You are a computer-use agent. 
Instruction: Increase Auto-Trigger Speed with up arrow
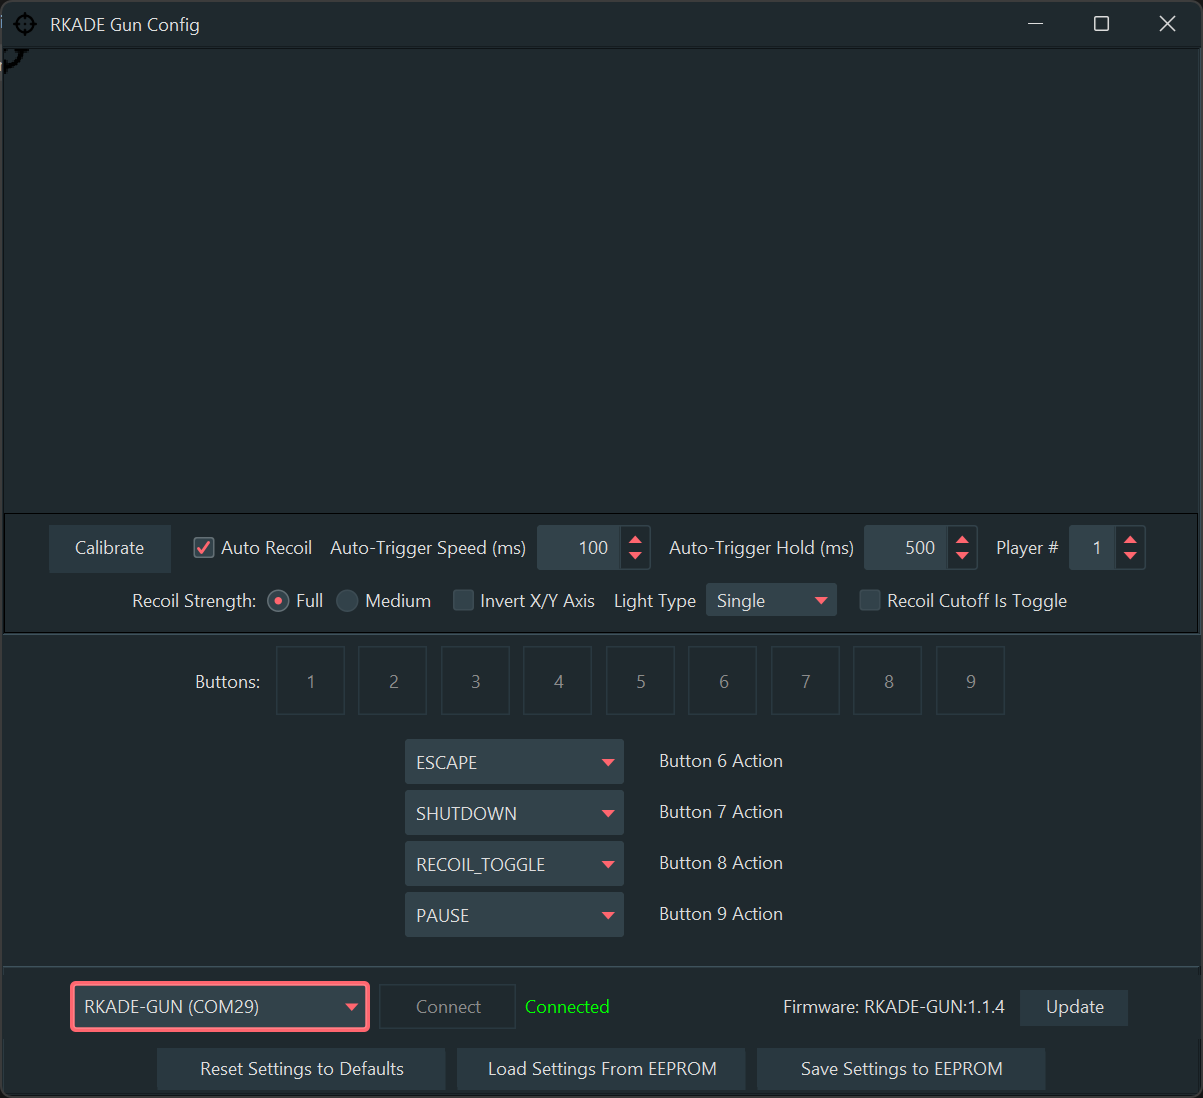(635, 540)
